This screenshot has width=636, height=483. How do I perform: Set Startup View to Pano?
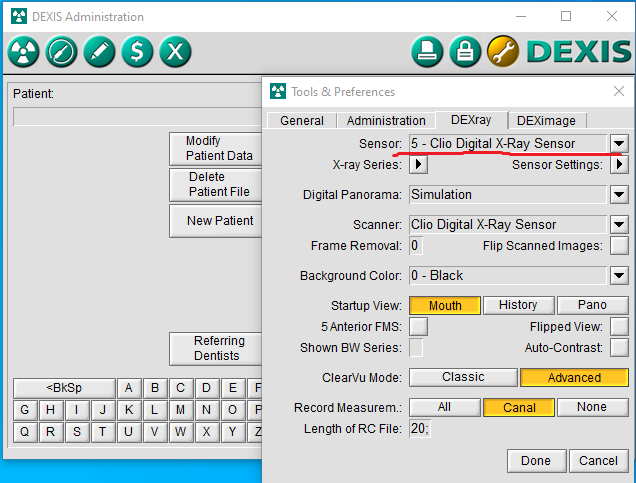point(592,305)
